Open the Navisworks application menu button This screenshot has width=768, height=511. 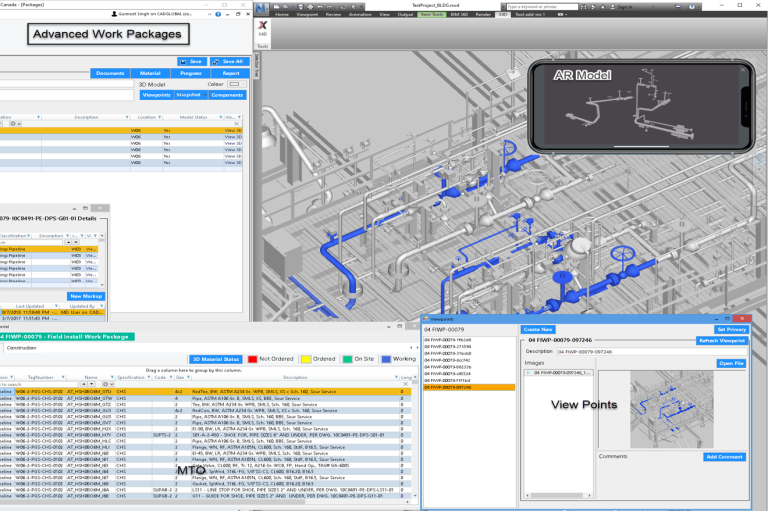(262, 7)
